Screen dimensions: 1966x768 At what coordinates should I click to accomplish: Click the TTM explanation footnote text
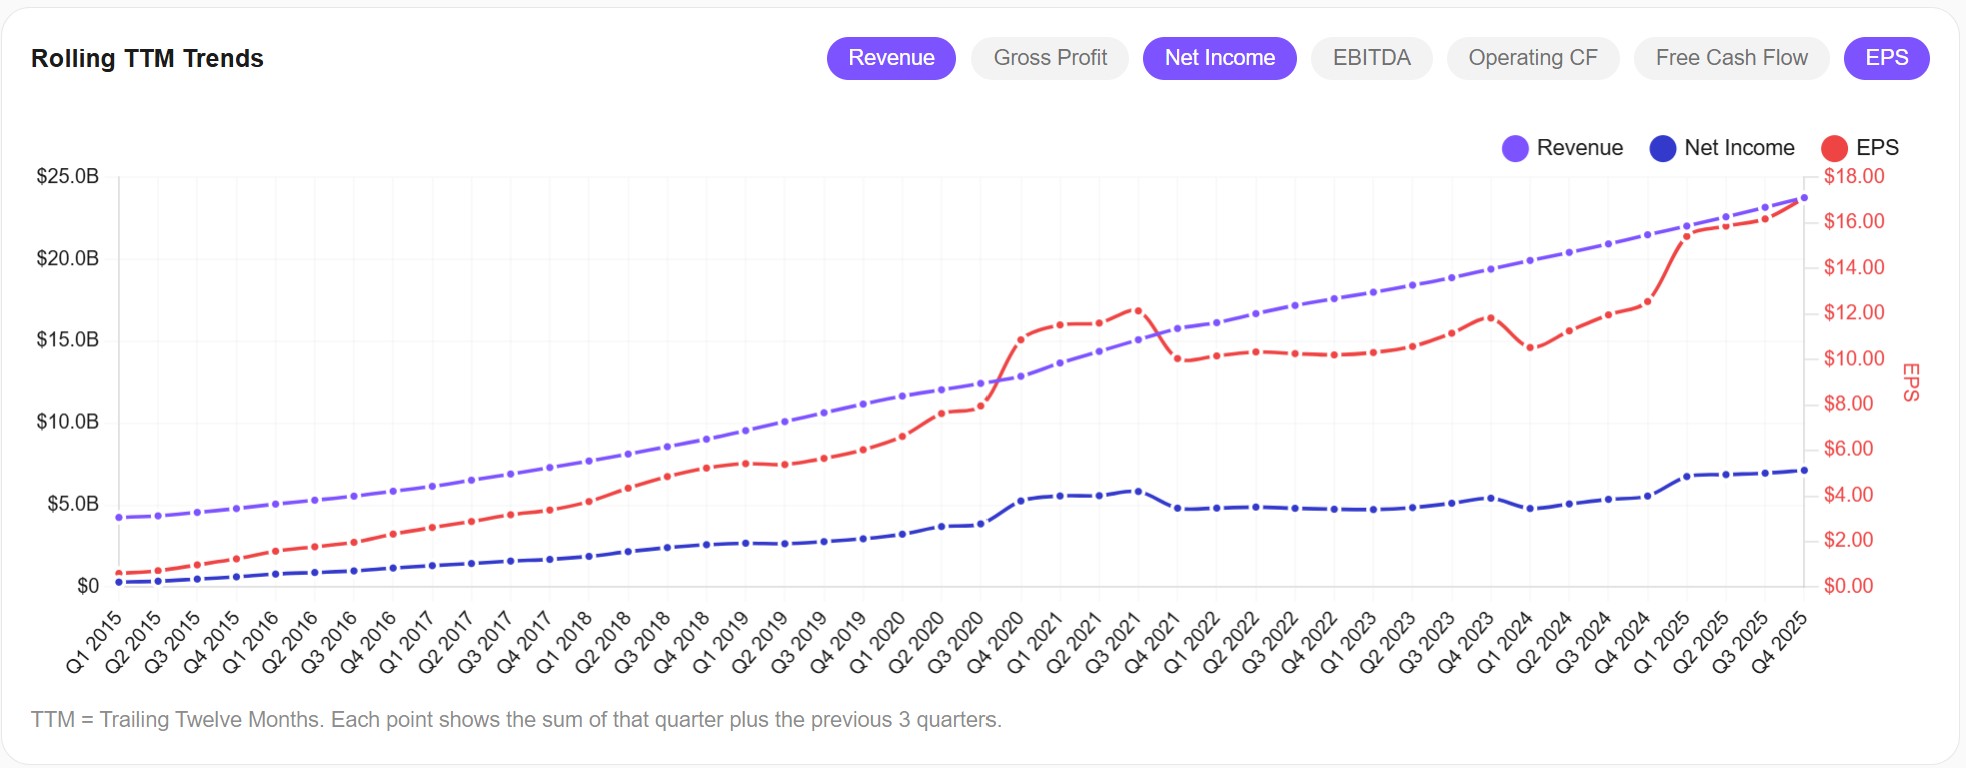point(517,719)
